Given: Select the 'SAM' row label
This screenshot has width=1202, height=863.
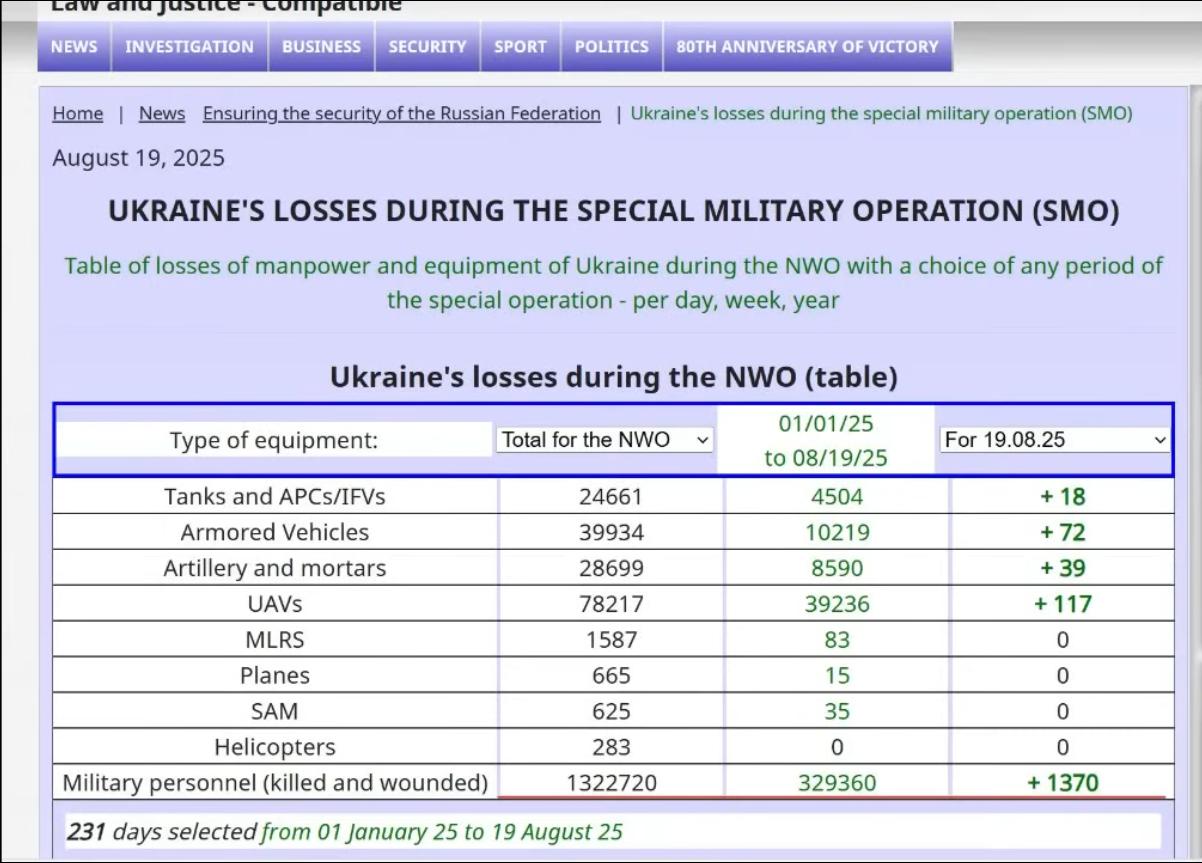Looking at the screenshot, I should [x=275, y=712].
